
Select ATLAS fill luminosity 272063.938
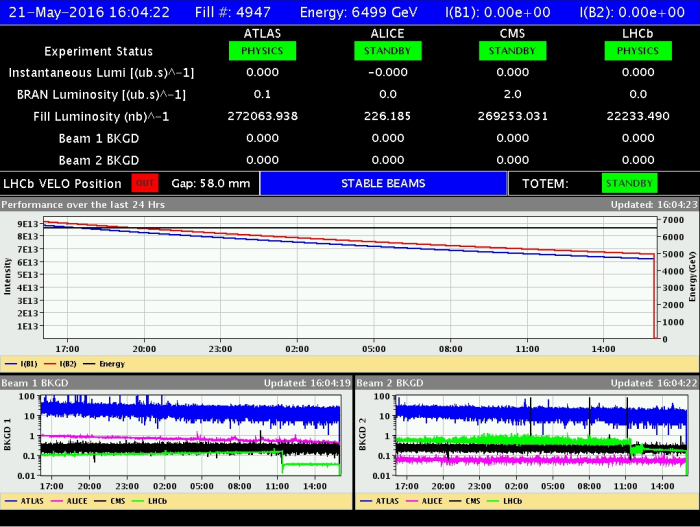coord(262,116)
